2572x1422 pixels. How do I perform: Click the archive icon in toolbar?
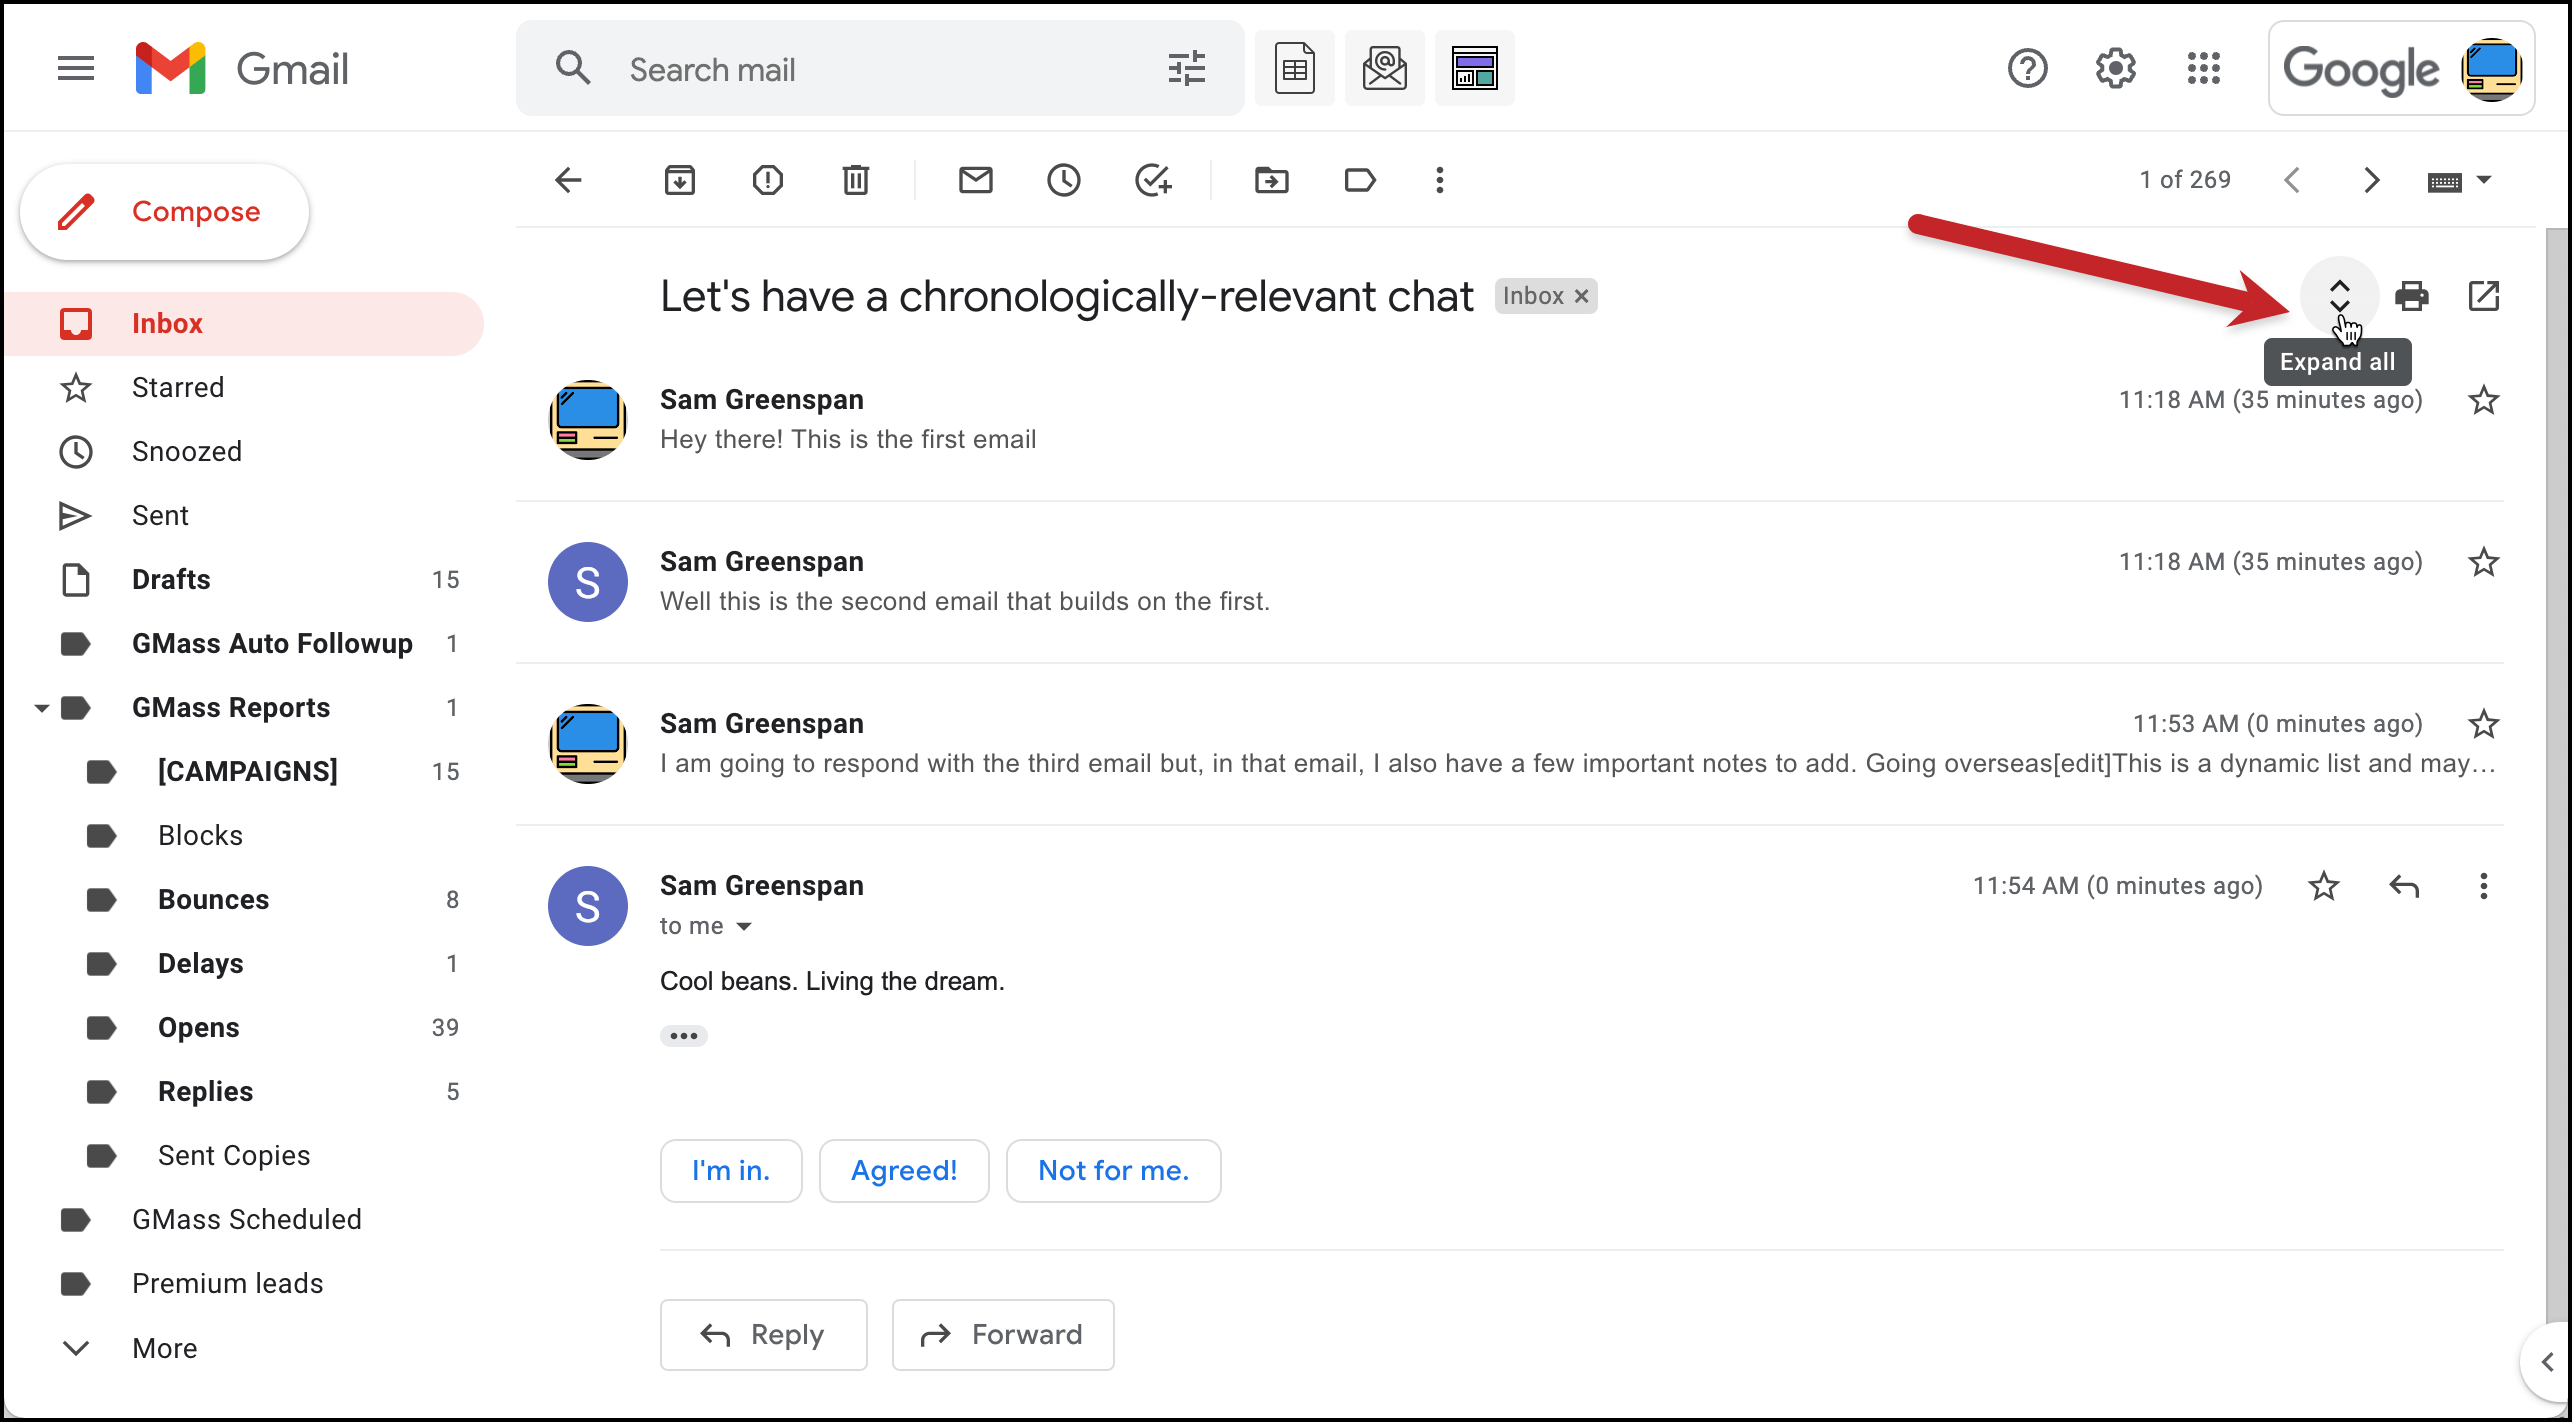pos(681,180)
